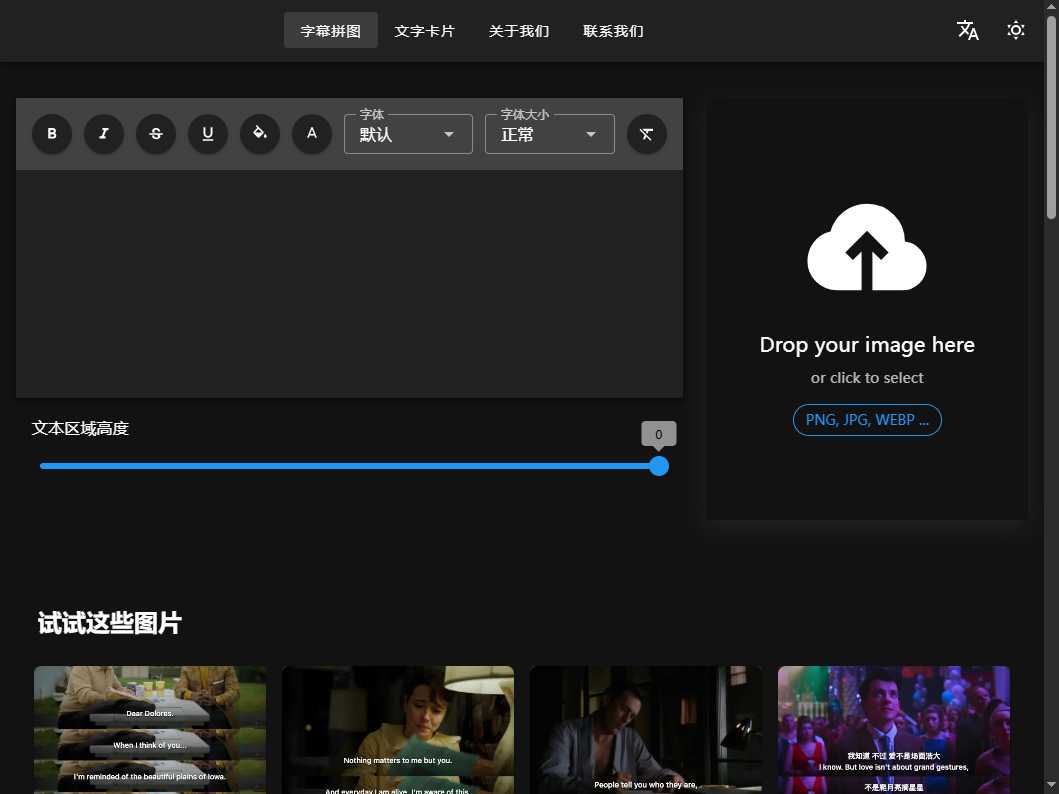Toggle bold text formatting
Screen dimensions: 1059x794
(x=52, y=134)
